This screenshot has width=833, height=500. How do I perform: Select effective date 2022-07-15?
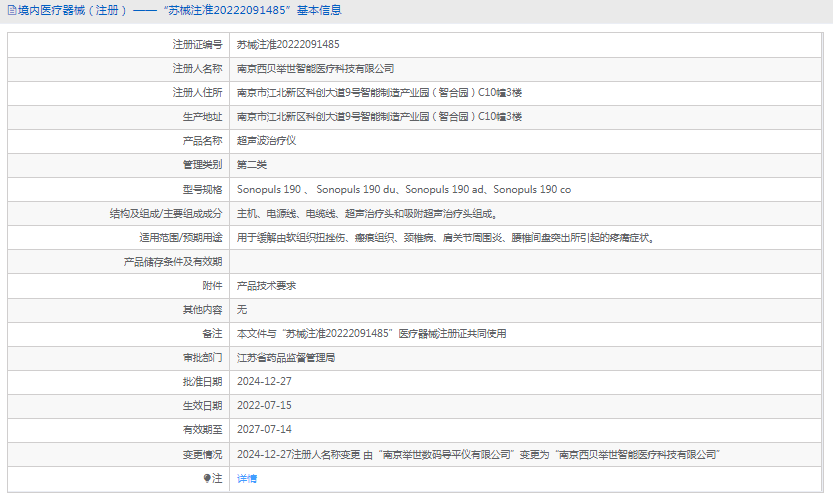point(264,405)
